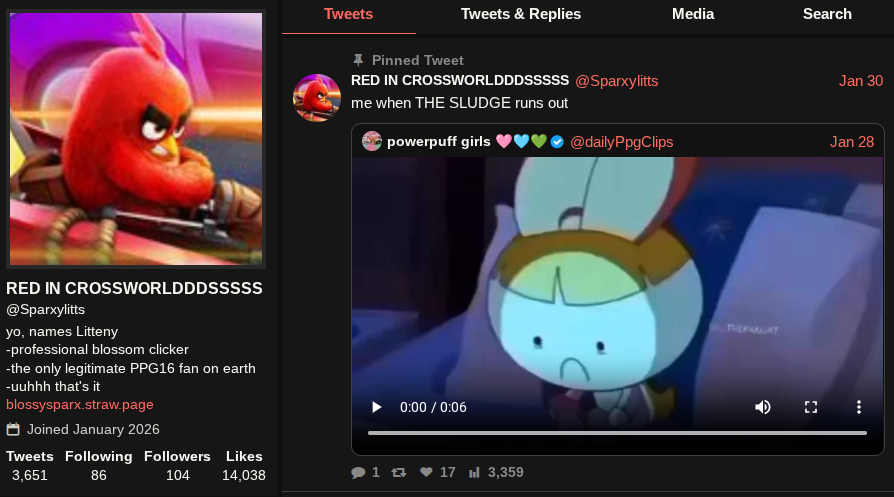This screenshot has width=894, height=497.
Task: Click the views bar chart icon
Action: coord(474,472)
